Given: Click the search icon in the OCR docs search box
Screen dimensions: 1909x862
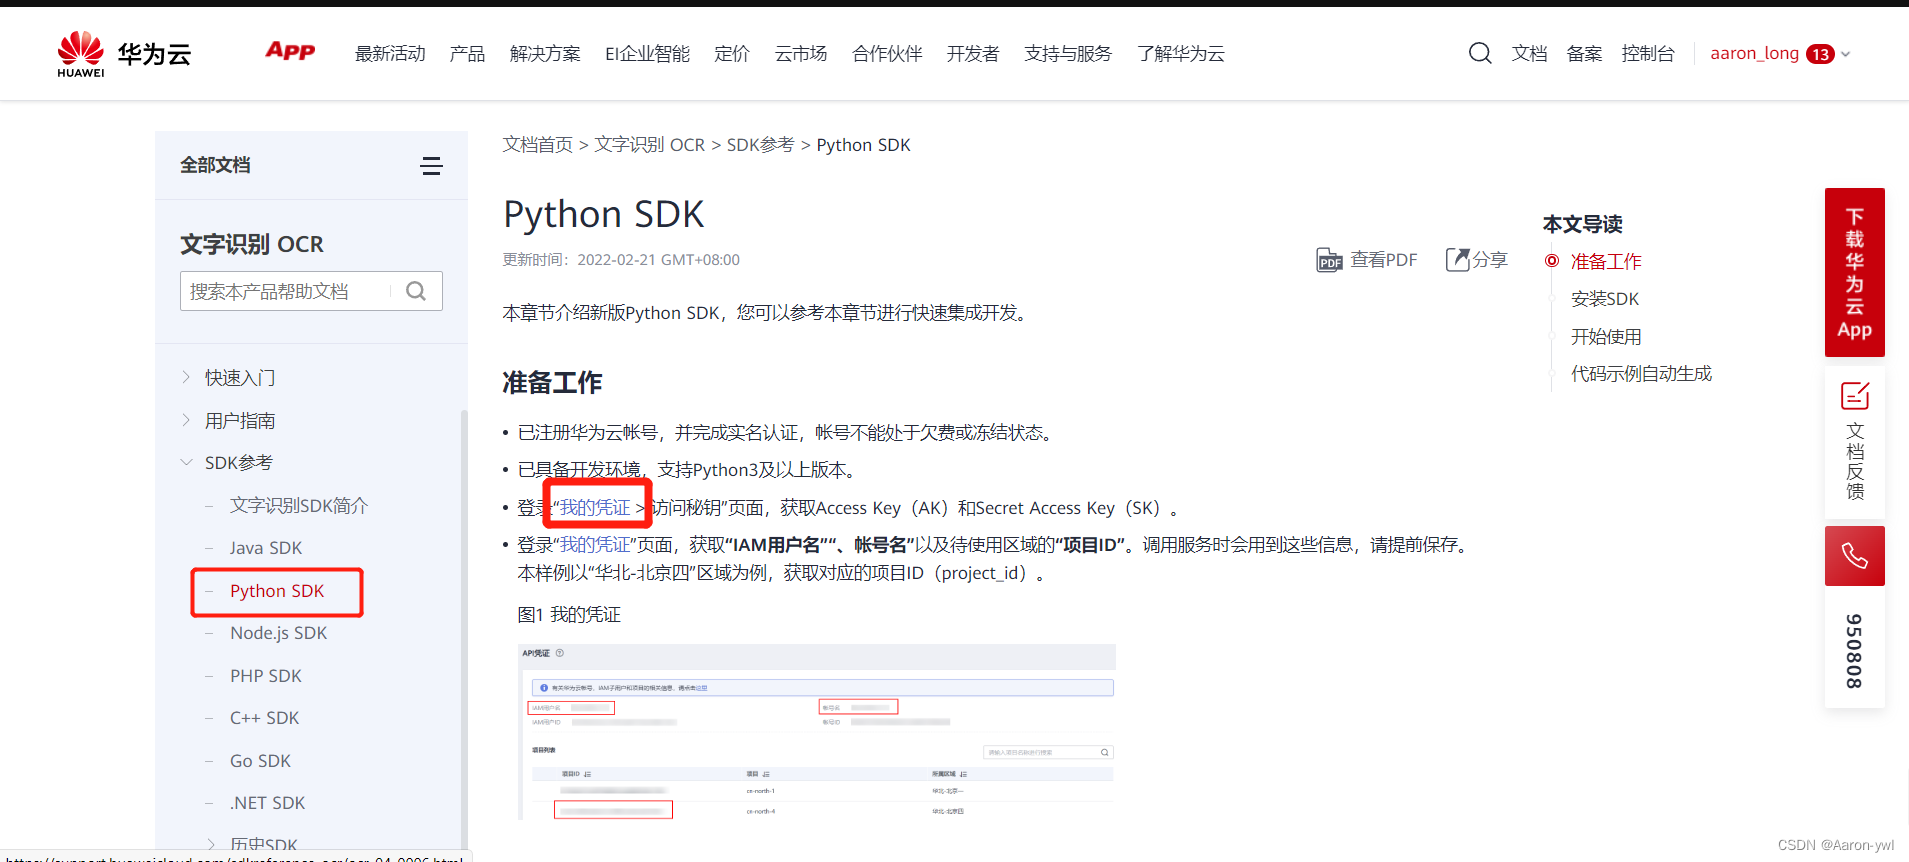Looking at the screenshot, I should click(x=416, y=291).
